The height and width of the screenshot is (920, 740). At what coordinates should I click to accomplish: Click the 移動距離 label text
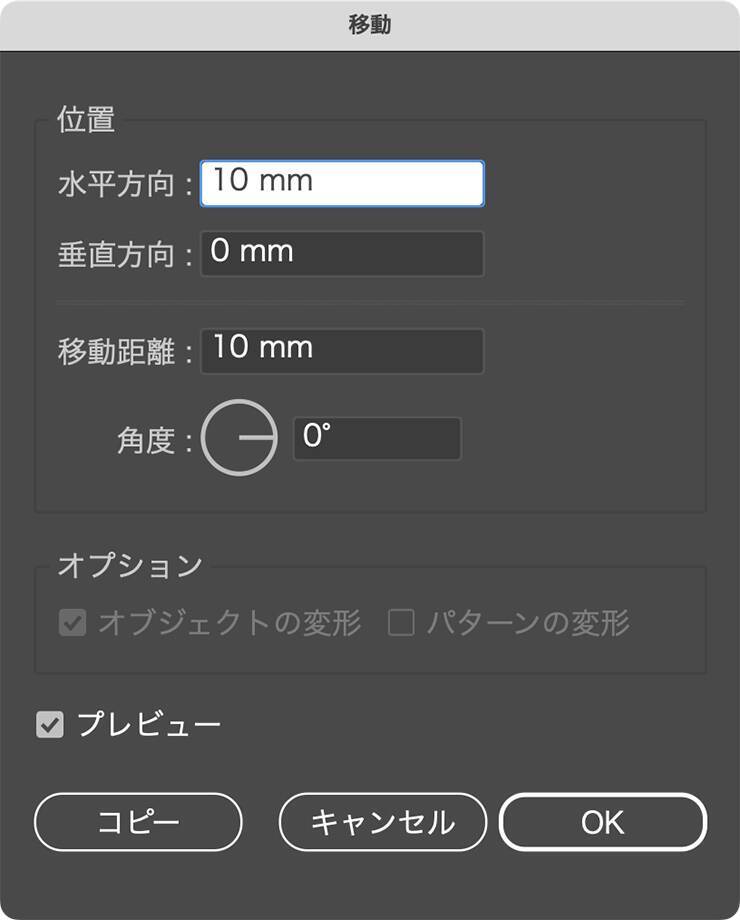[x=116, y=352]
